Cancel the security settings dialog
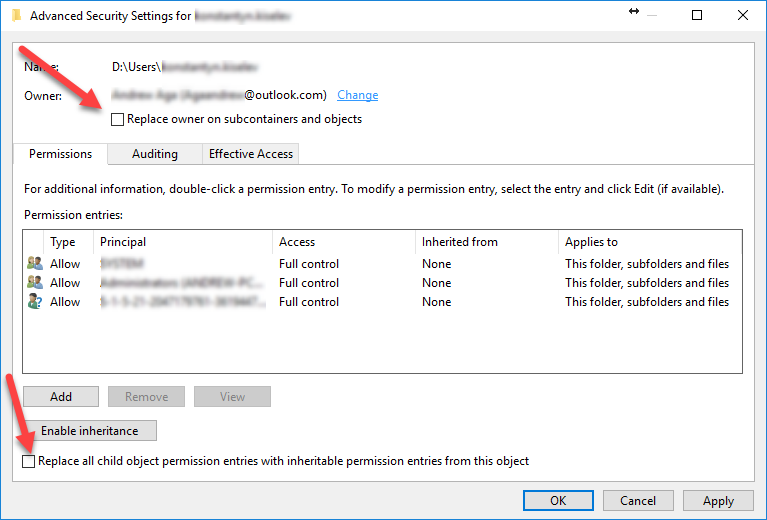767x520 pixels. 638,500
